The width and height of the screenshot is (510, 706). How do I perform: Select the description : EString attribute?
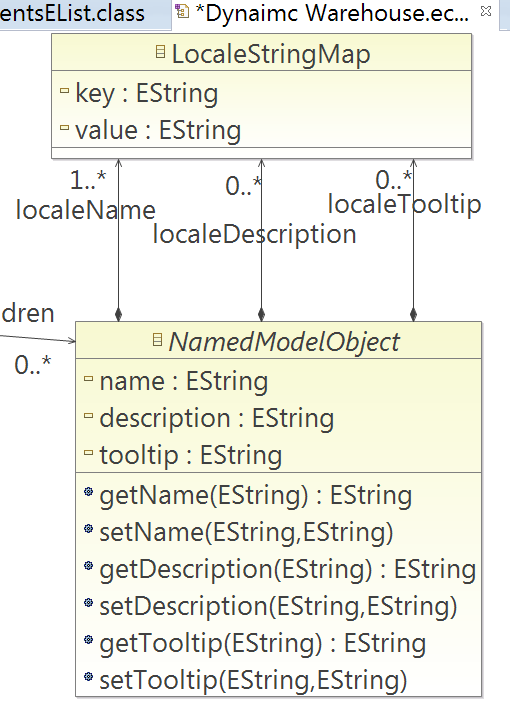(217, 418)
